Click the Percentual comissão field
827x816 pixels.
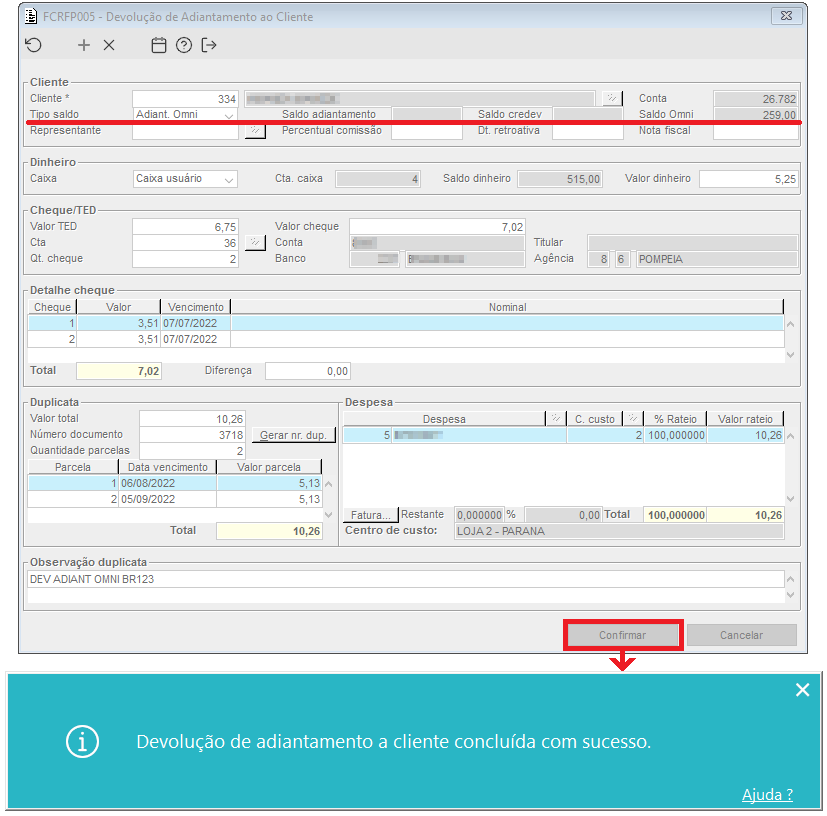427,131
